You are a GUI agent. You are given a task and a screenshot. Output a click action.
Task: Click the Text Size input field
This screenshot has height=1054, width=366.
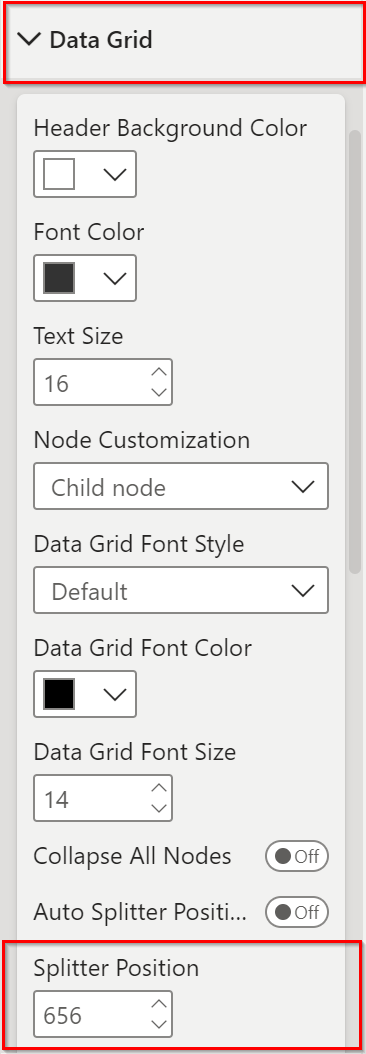point(103,382)
